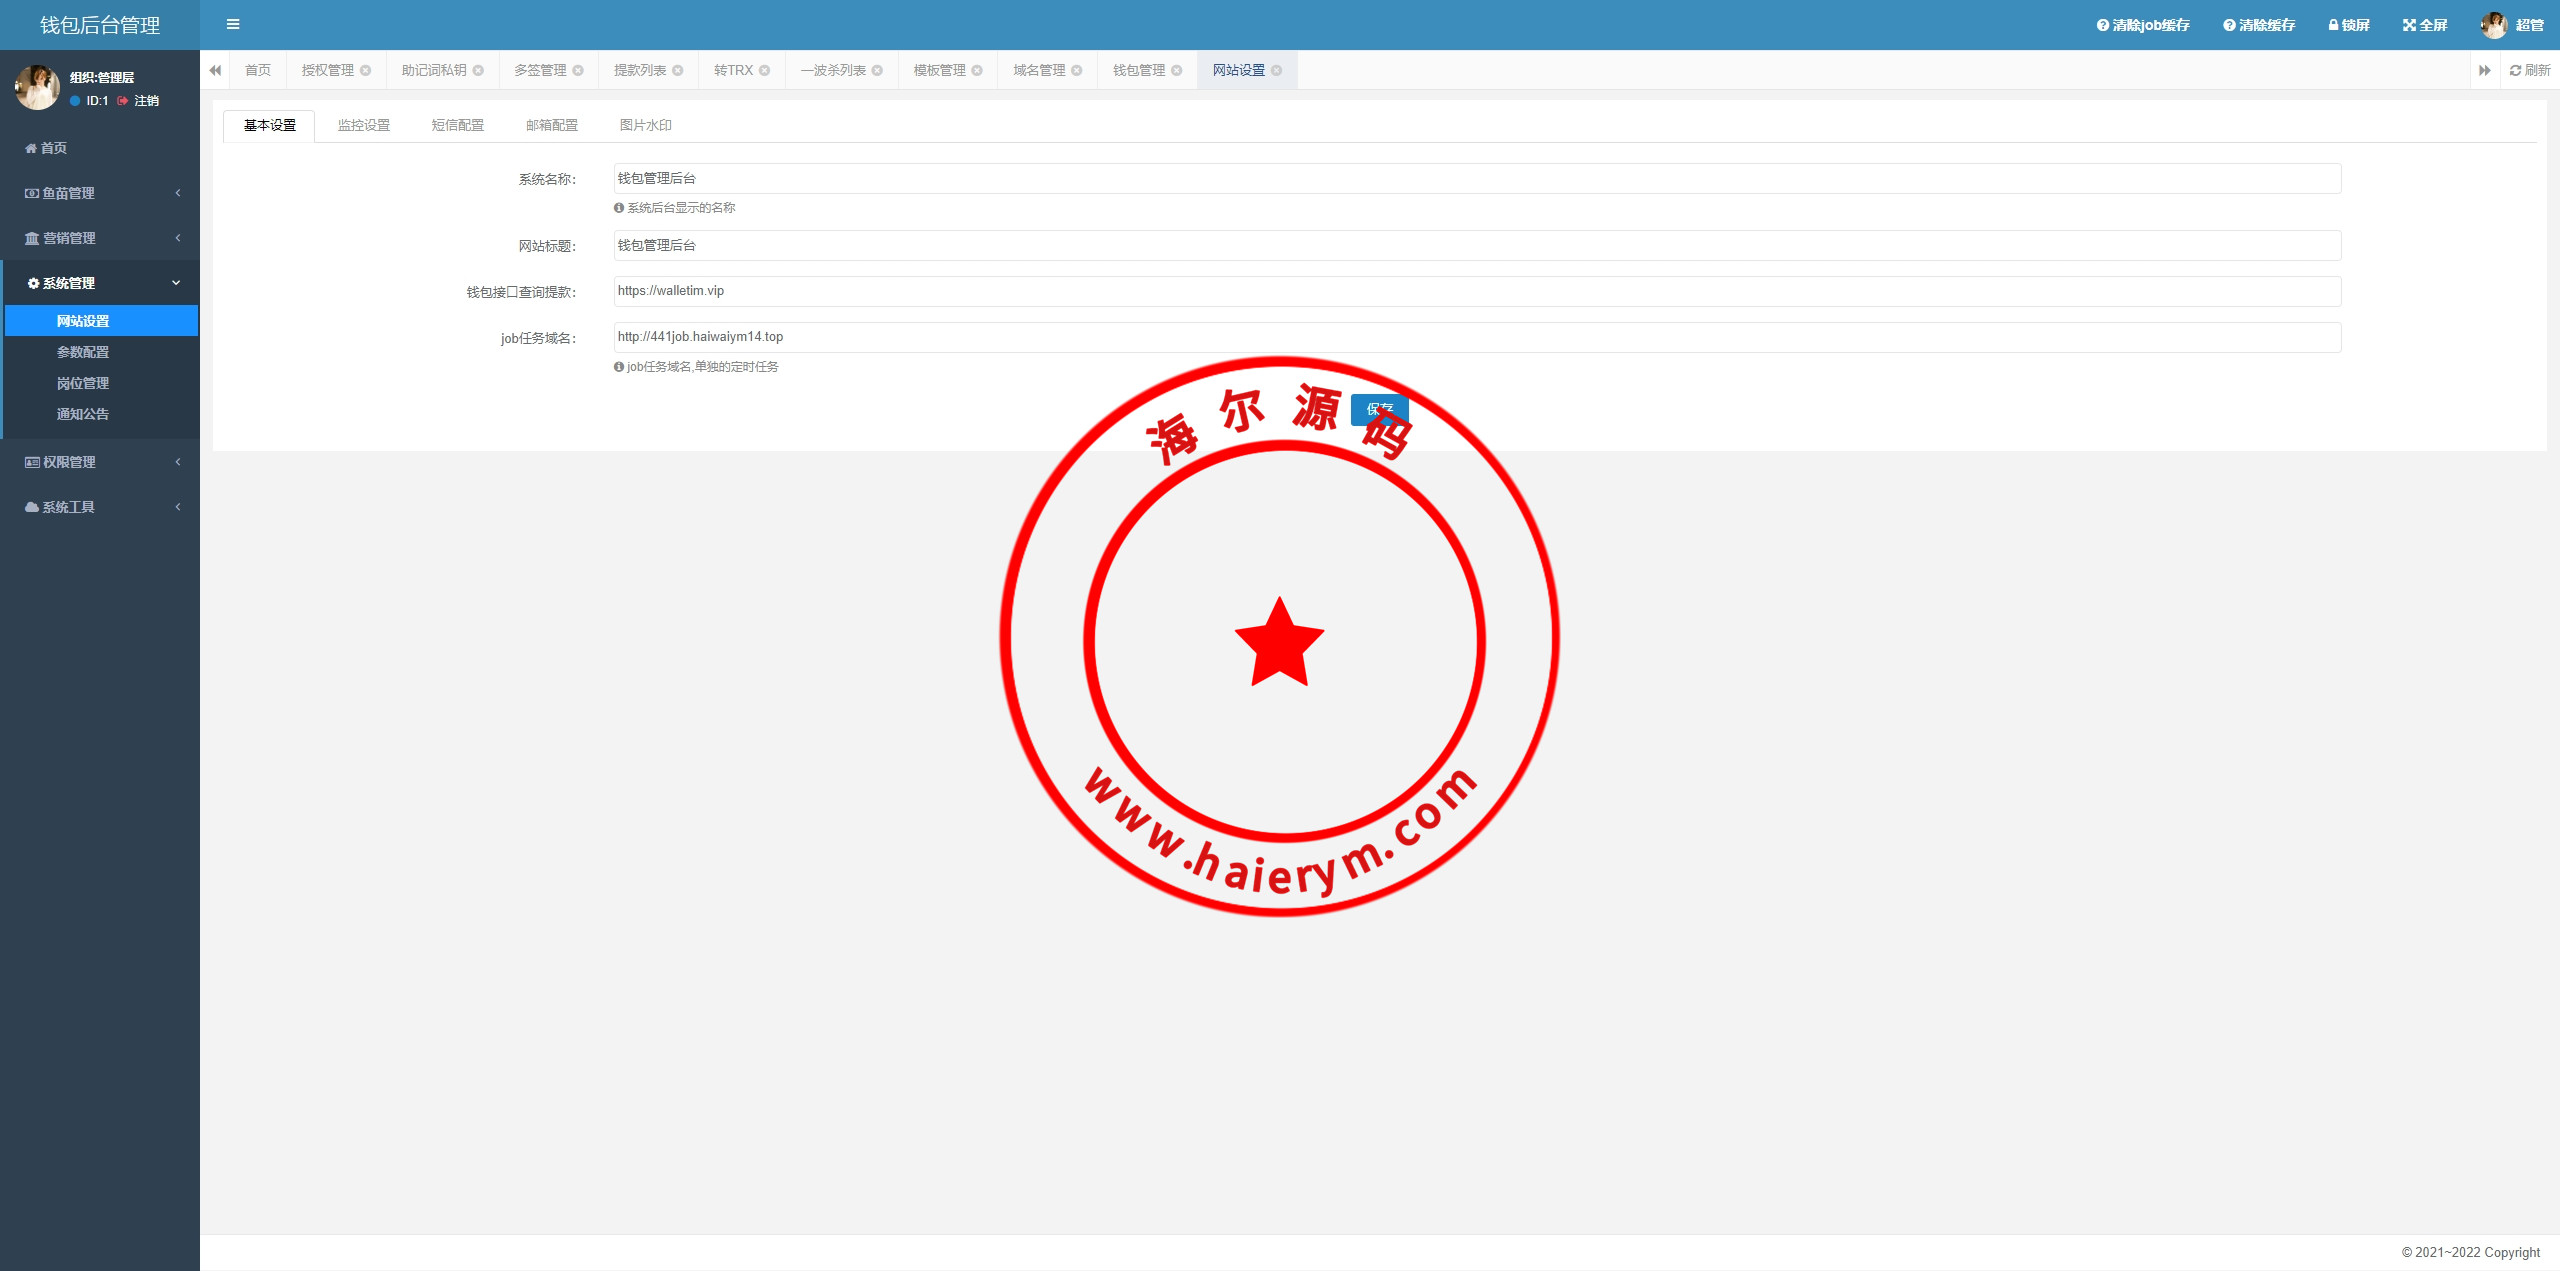The height and width of the screenshot is (1271, 2560).
Task: Close the 授权管理 tab with x
Action: tap(366, 70)
